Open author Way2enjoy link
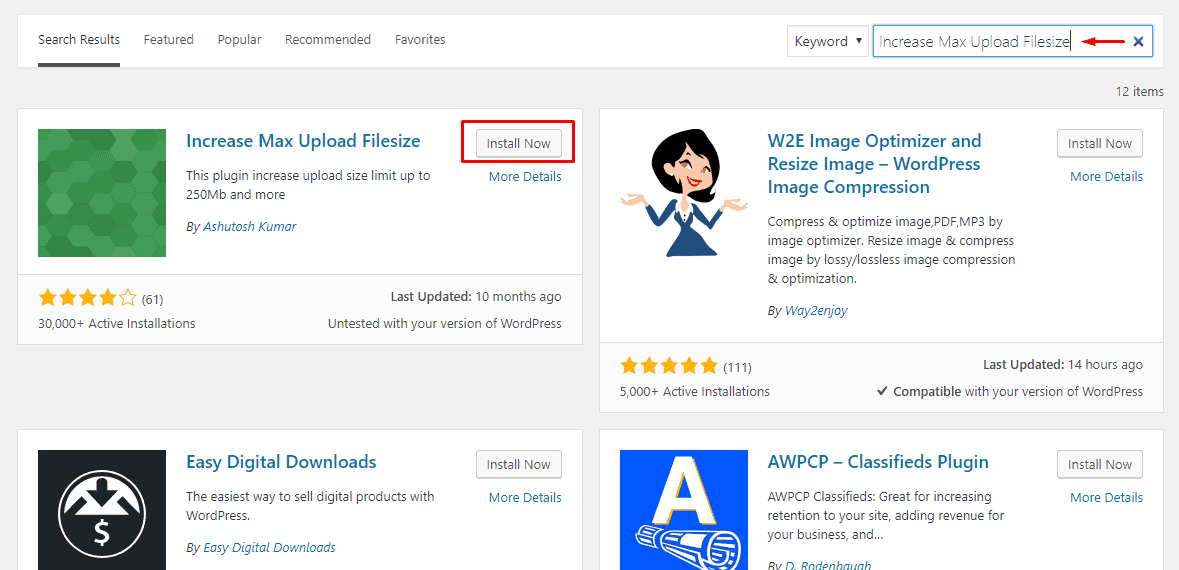 point(816,310)
